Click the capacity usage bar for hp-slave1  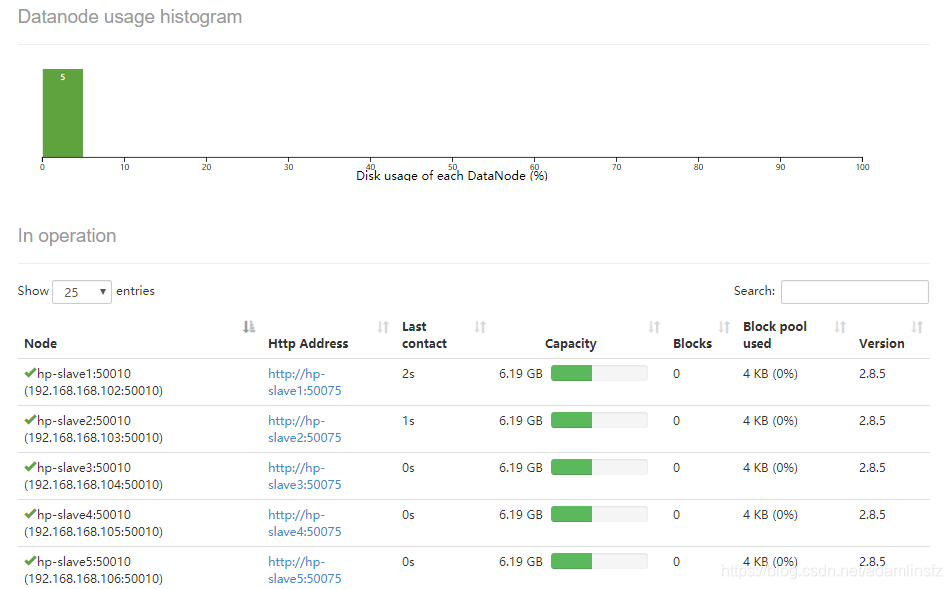tap(599, 373)
